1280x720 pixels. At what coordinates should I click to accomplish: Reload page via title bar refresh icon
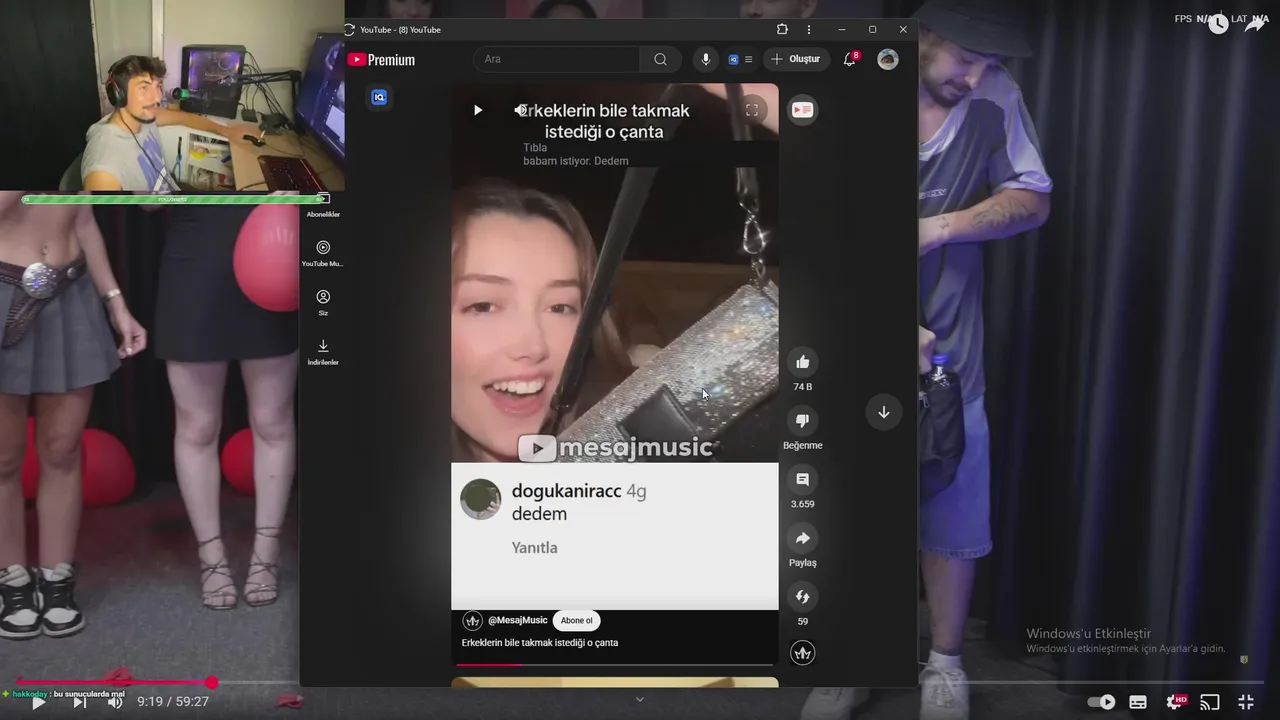(349, 29)
